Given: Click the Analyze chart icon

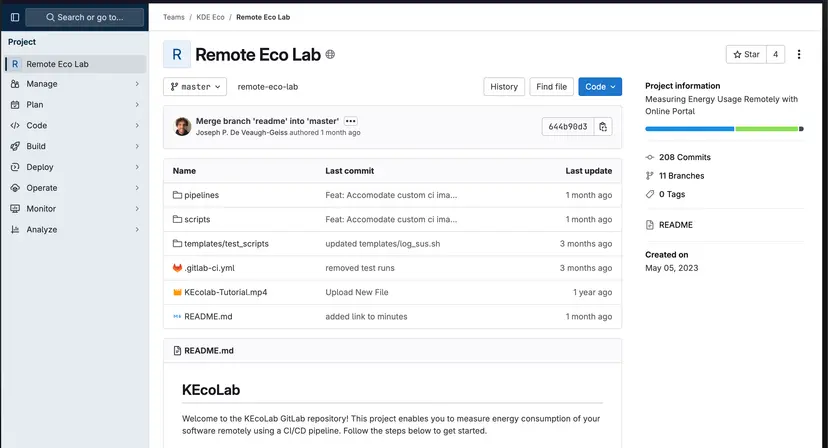Looking at the screenshot, I should coord(15,229).
